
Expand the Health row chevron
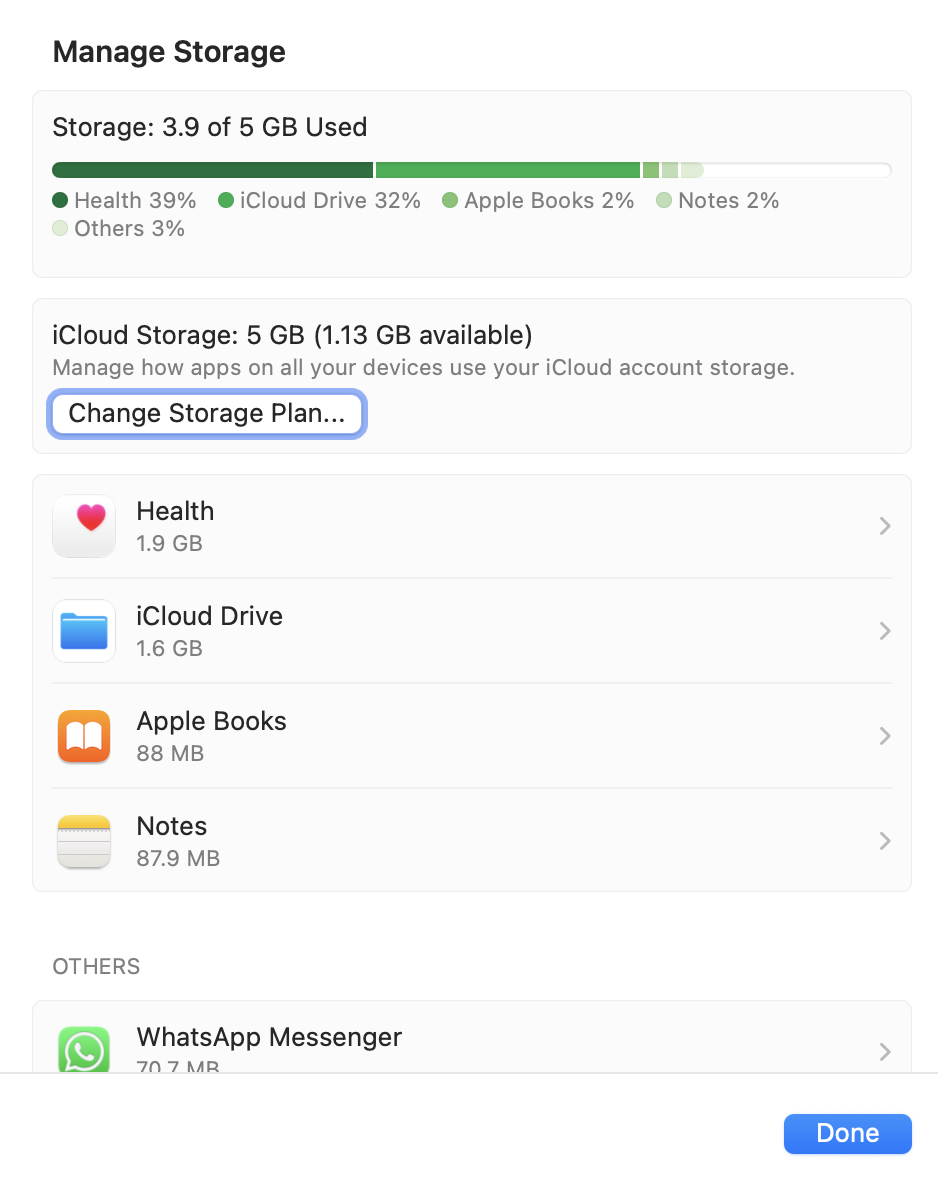tap(884, 526)
